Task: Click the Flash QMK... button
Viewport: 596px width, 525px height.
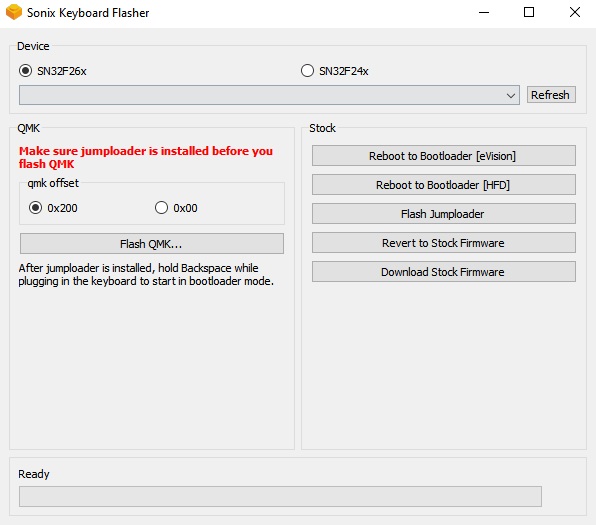Action: (152, 244)
